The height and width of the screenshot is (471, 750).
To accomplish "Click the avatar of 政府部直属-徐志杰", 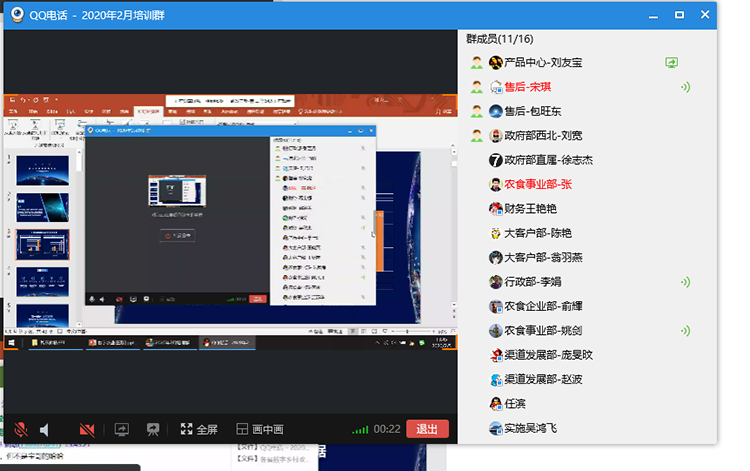I will pyautogui.click(x=495, y=160).
